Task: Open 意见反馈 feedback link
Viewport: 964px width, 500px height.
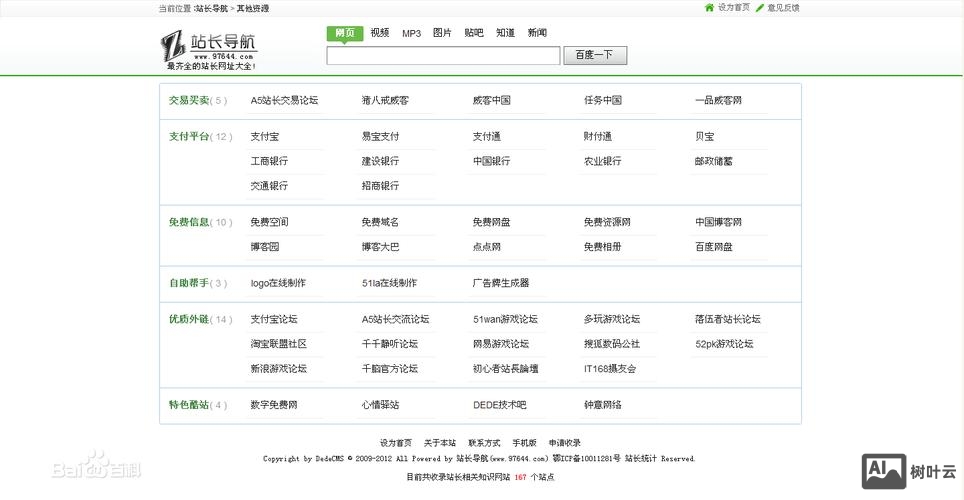Action: 783,8
